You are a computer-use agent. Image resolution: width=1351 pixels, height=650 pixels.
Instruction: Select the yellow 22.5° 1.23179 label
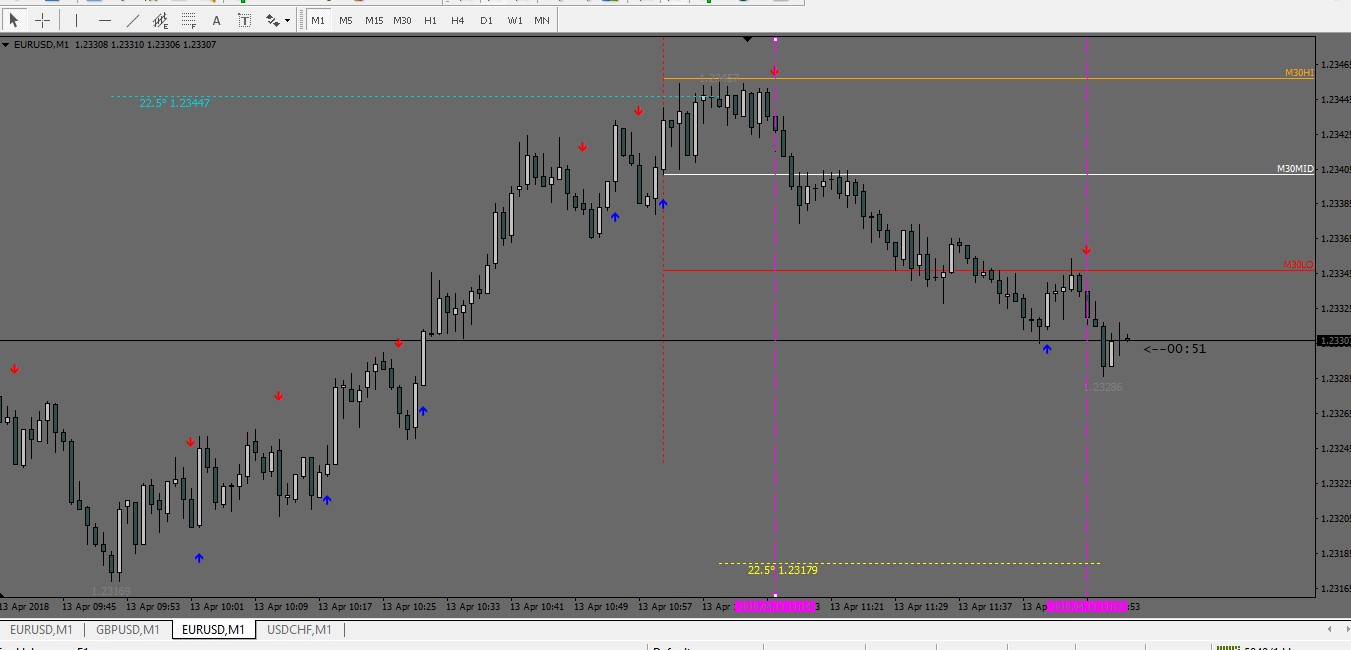pos(783,570)
